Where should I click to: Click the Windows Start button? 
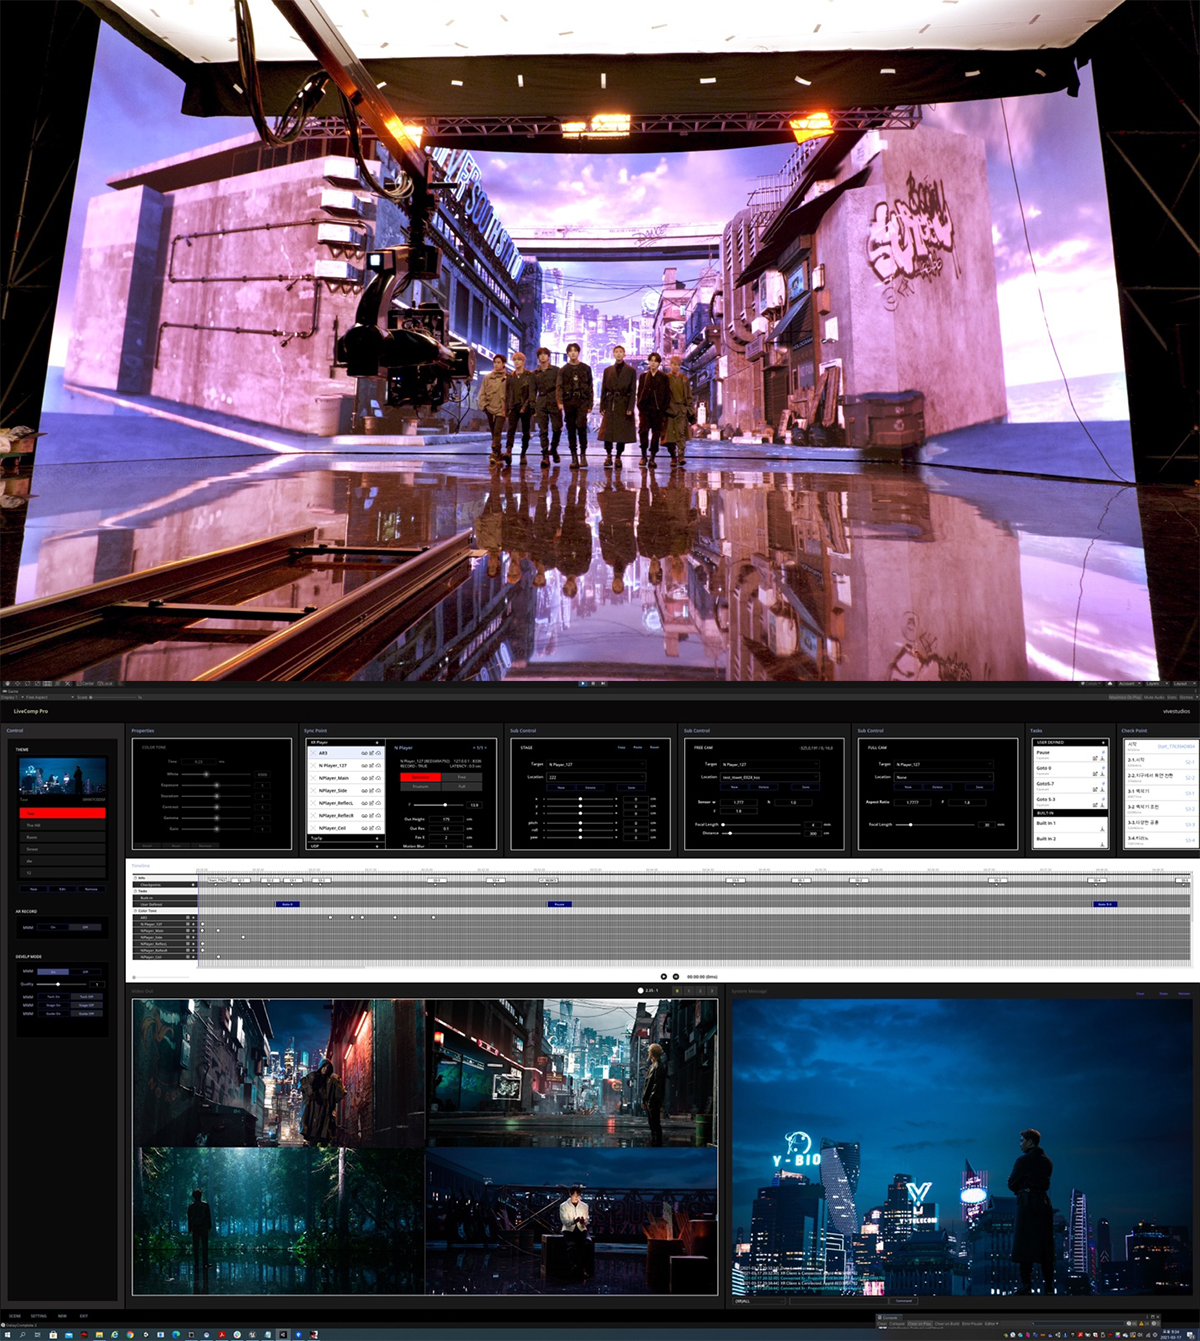coord(6,1334)
